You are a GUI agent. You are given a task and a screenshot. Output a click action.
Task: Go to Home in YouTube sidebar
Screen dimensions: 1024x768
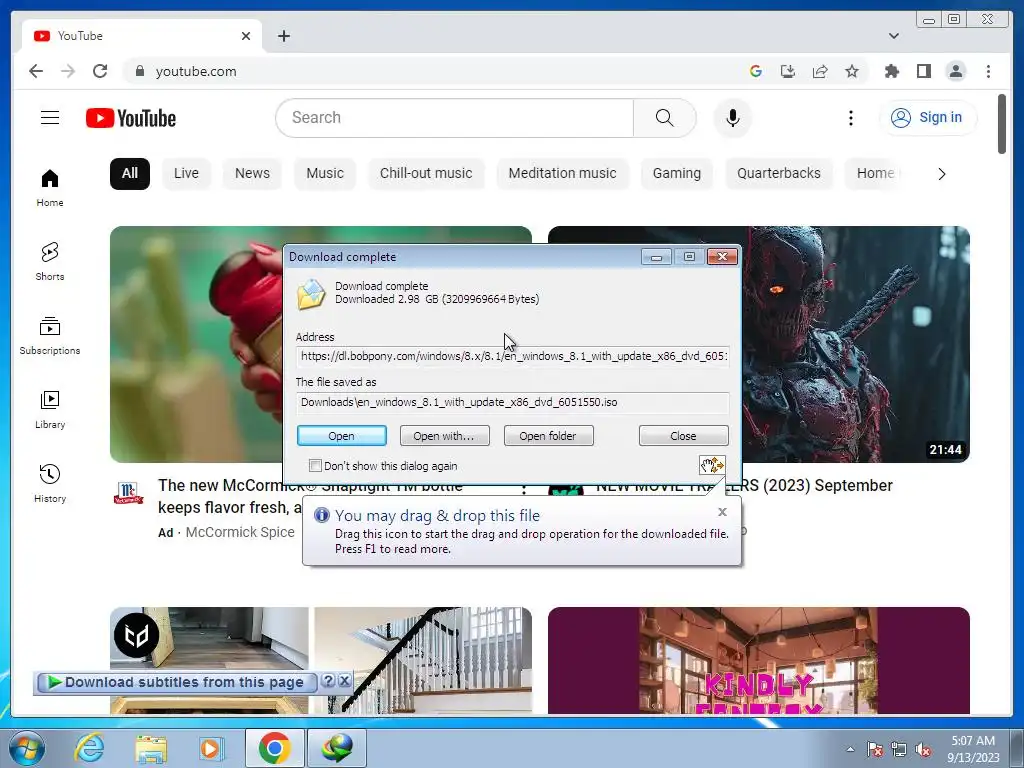pyautogui.click(x=50, y=187)
